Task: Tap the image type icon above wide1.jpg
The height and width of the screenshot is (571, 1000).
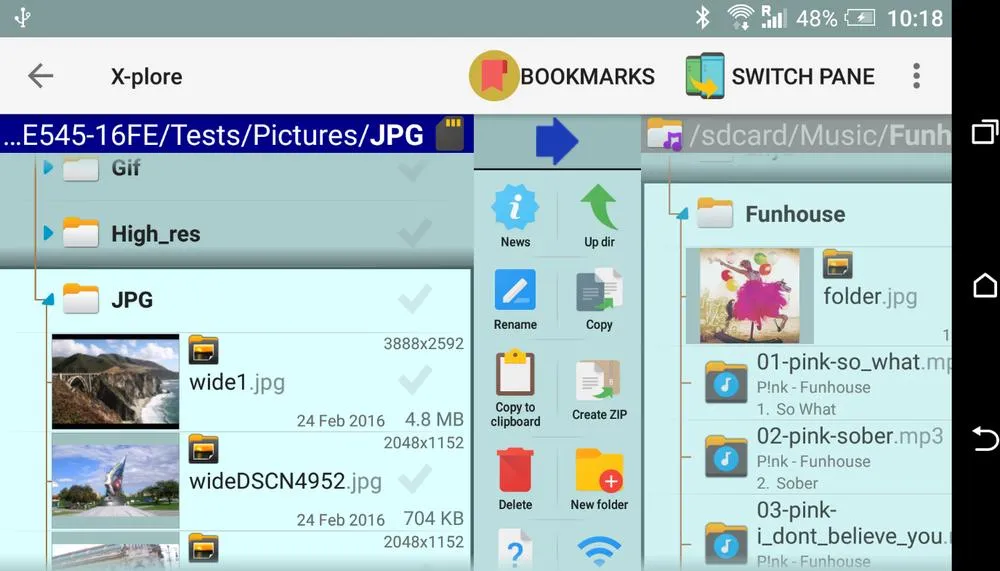Action: [x=203, y=350]
